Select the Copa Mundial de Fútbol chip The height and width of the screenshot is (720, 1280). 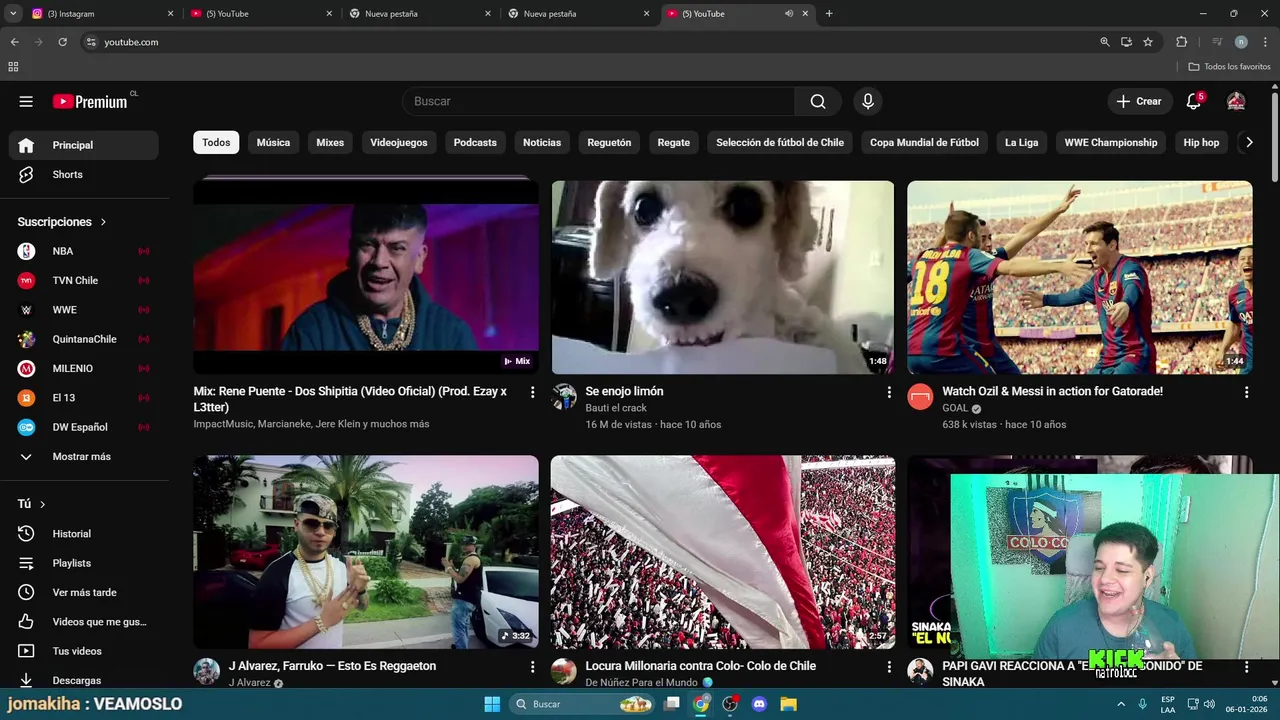click(924, 142)
